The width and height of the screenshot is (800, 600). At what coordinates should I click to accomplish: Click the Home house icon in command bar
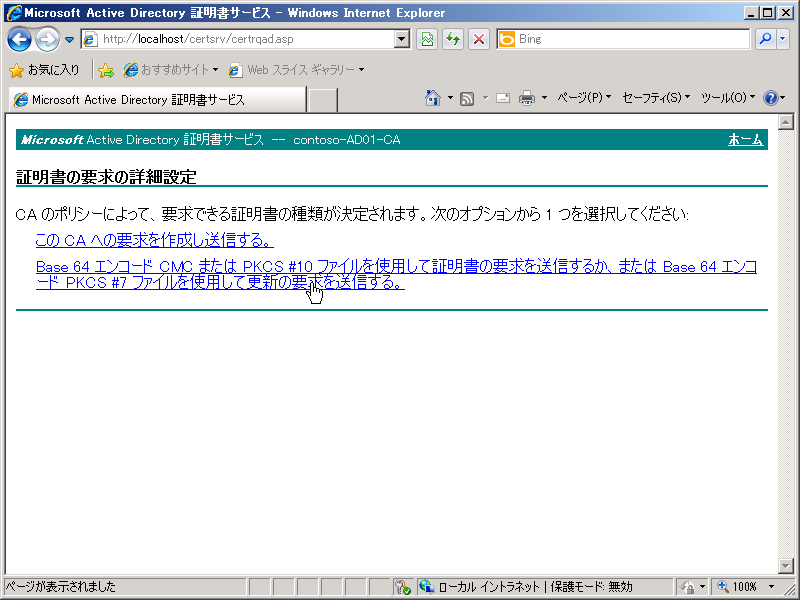433,97
